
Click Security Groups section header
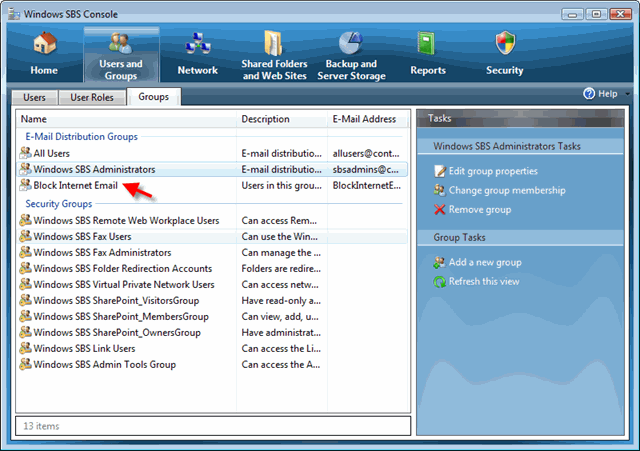click(59, 203)
